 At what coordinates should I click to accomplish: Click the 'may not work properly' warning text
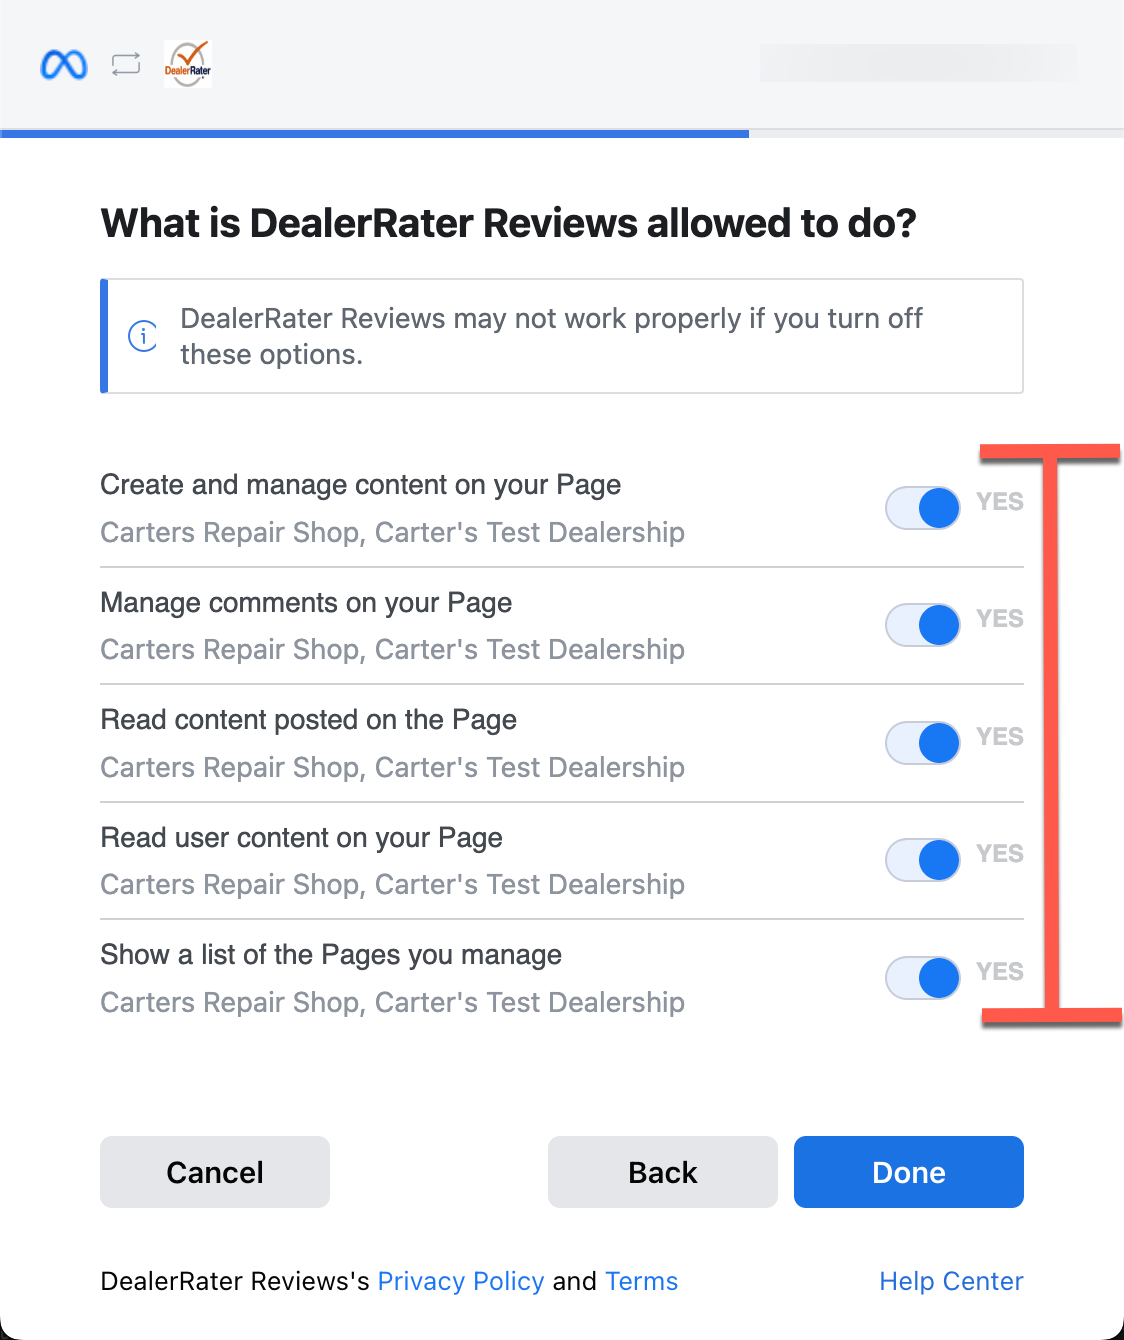[552, 336]
